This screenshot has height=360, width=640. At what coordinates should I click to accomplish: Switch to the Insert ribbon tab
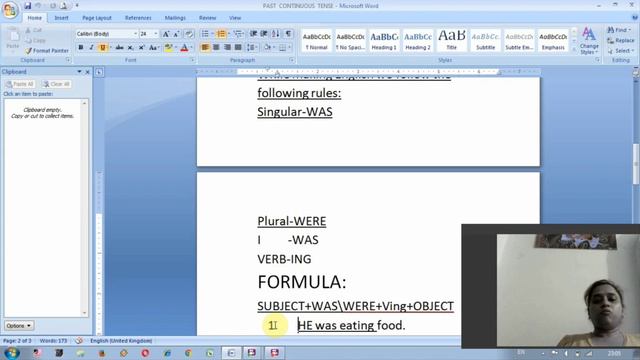click(61, 18)
